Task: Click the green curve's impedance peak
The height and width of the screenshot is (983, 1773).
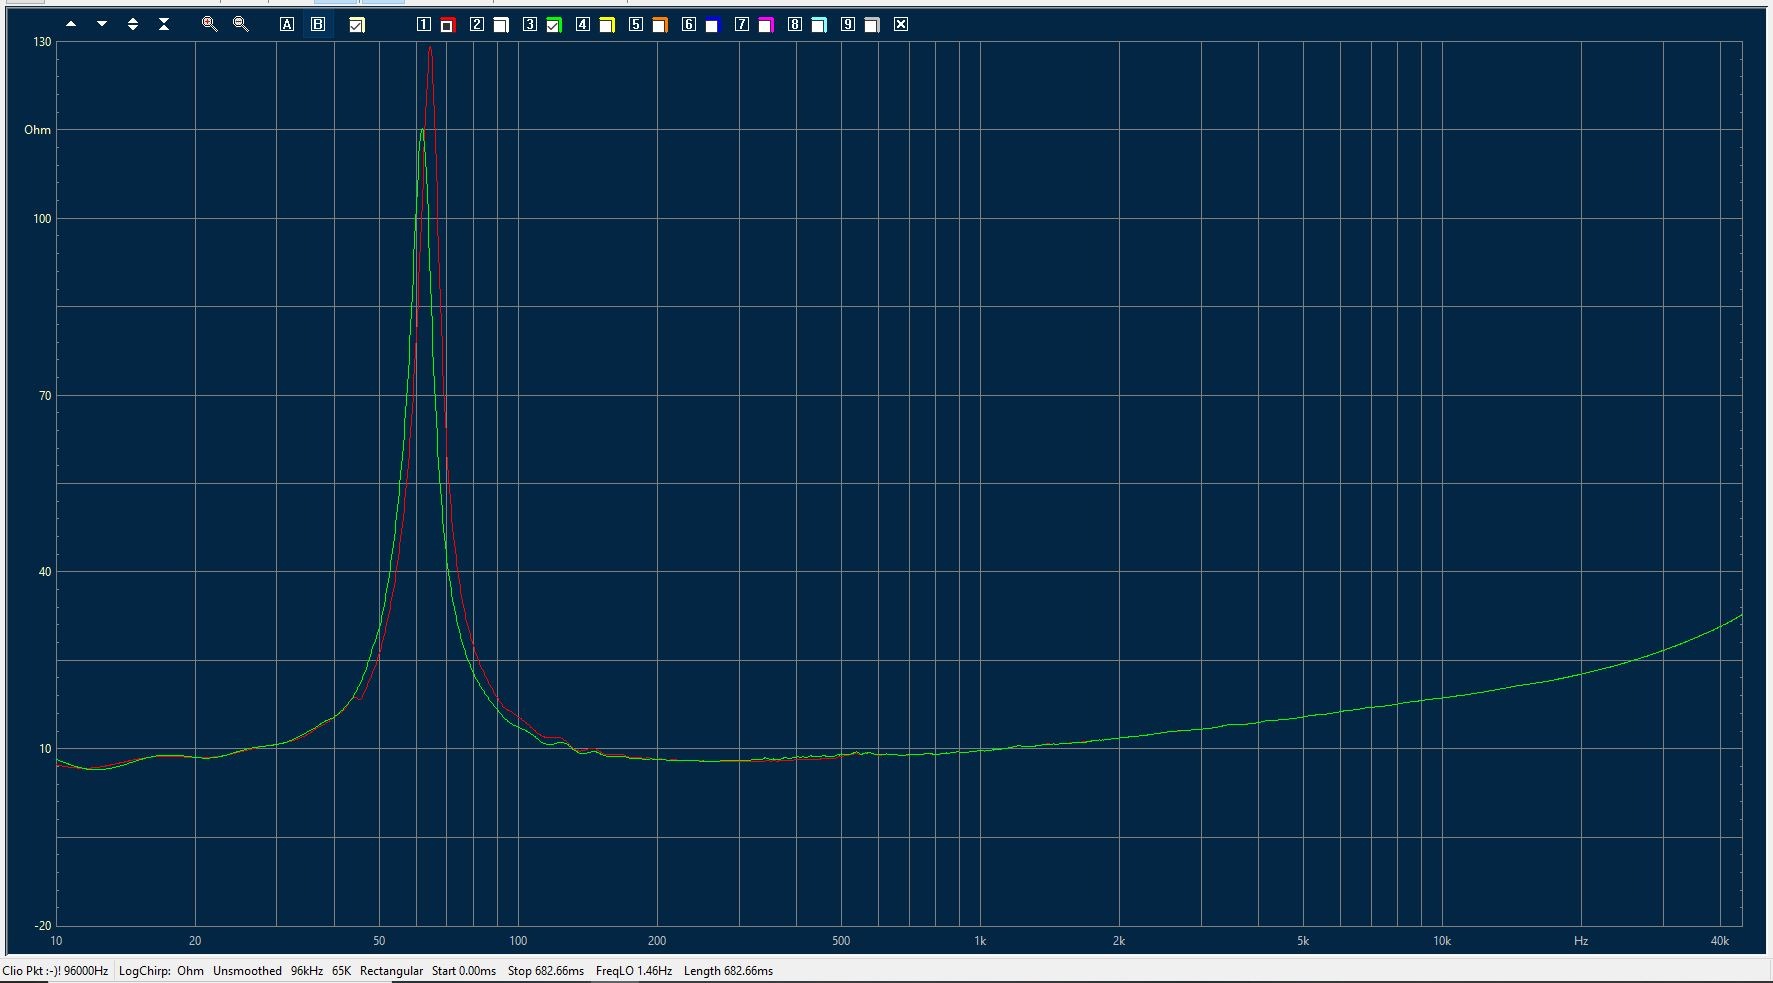Action: pos(422,129)
